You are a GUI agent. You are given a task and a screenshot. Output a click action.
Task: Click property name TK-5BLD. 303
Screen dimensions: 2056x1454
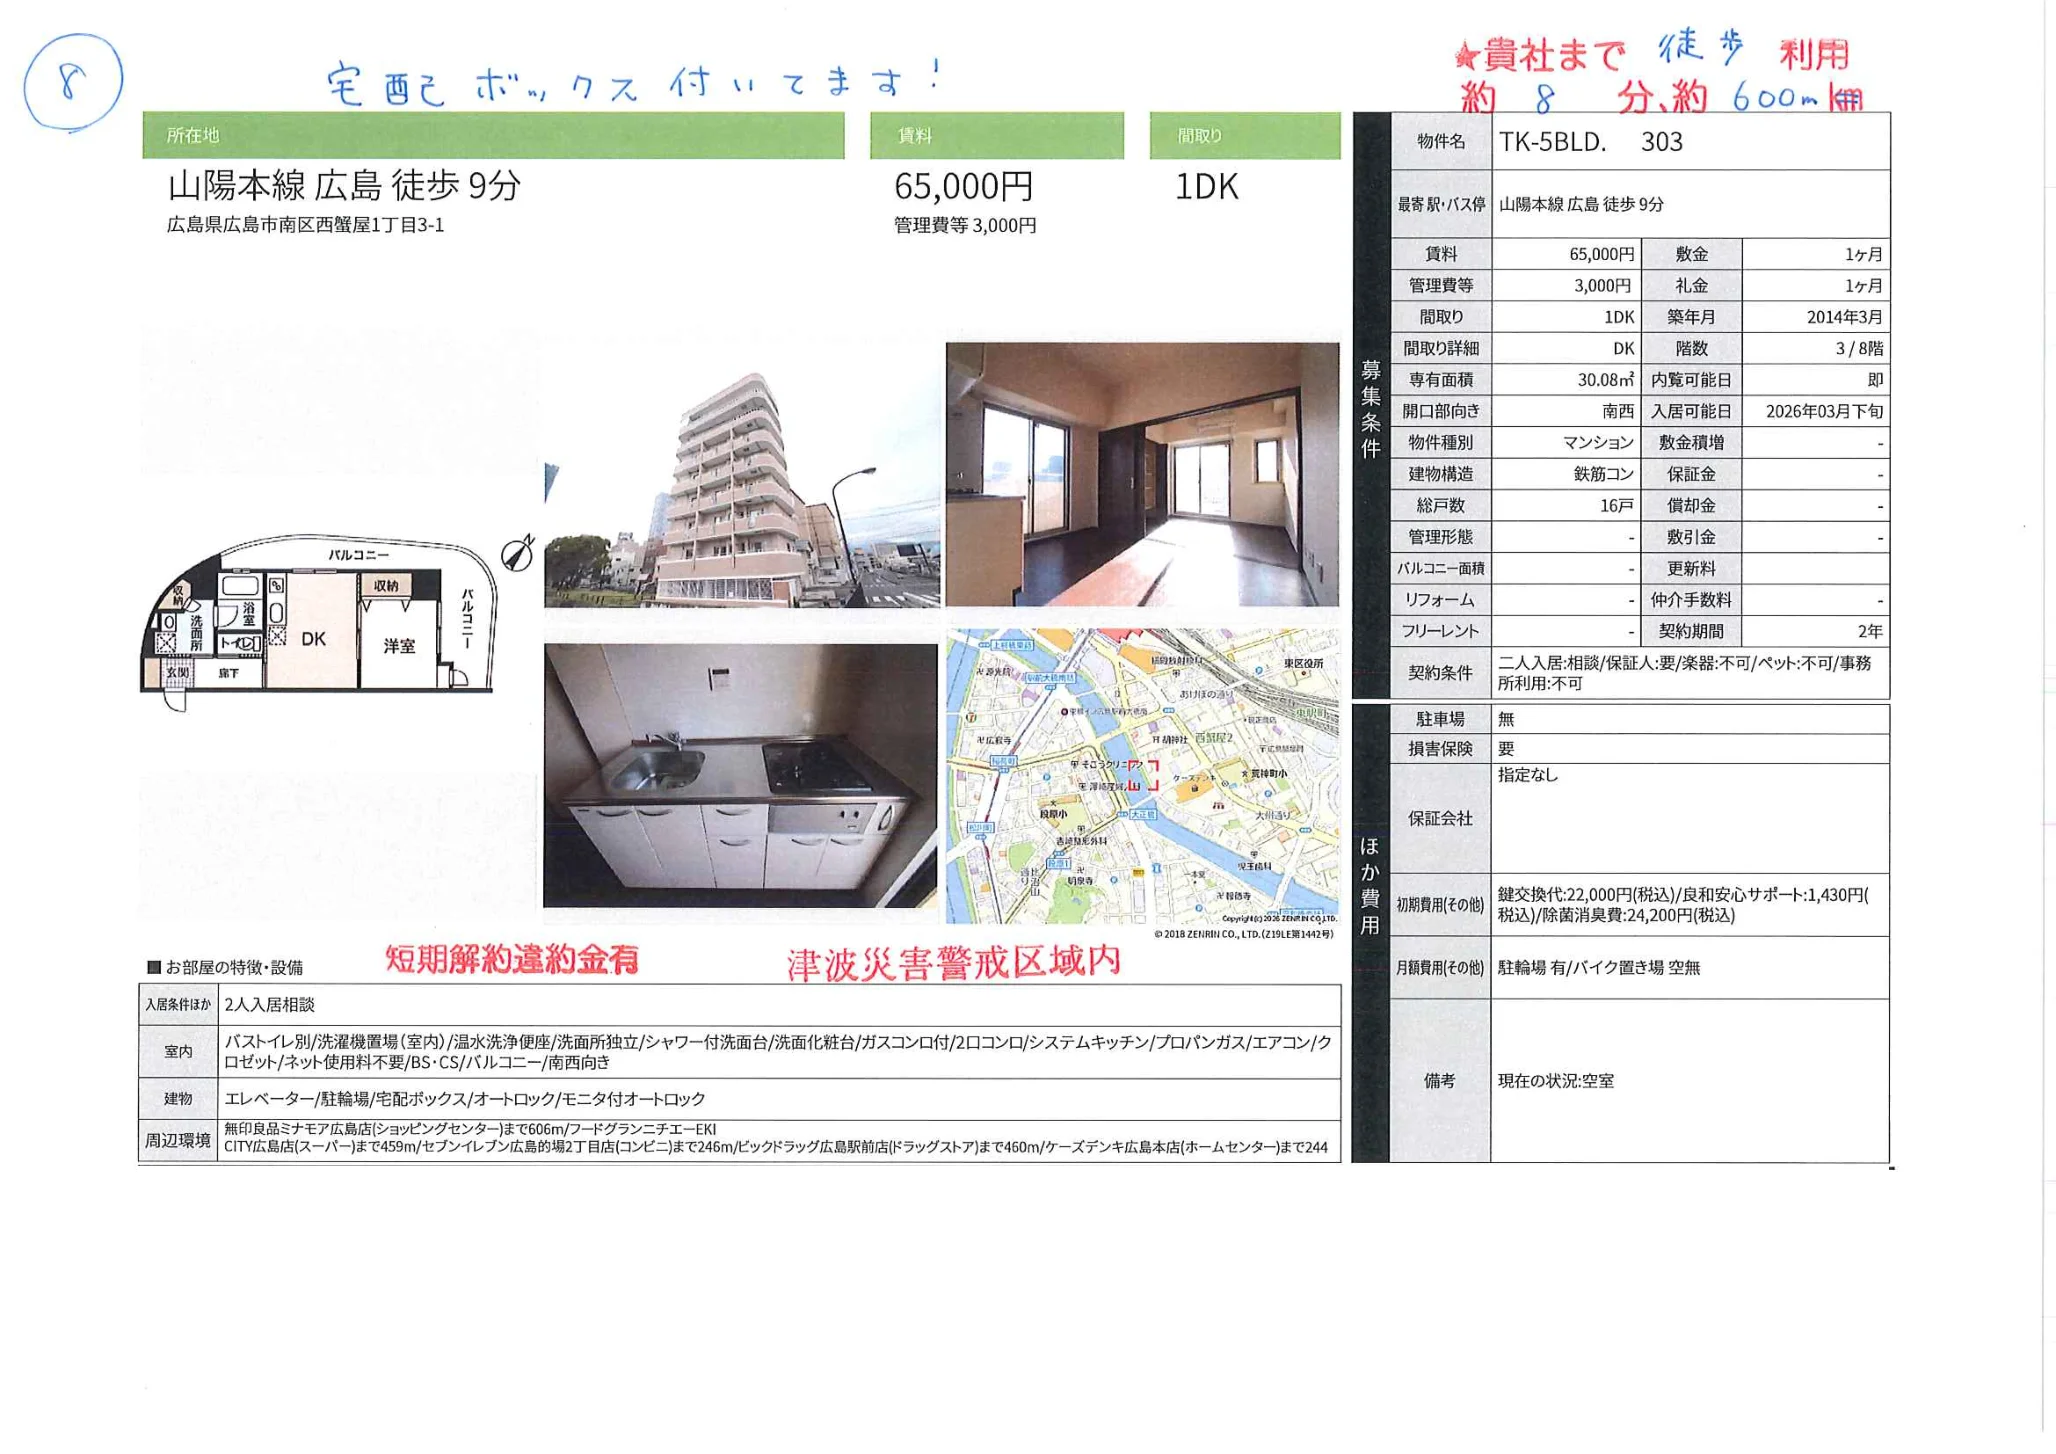1590,142
